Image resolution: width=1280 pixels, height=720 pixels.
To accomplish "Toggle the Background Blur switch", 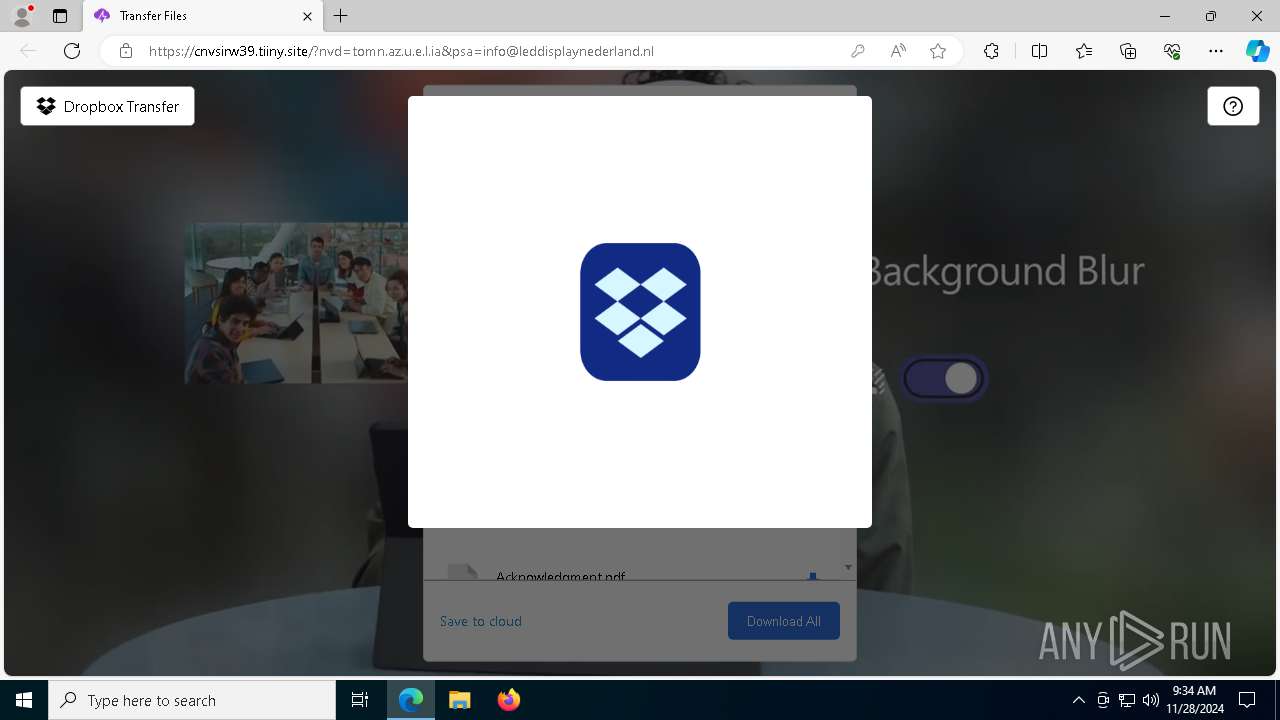I will click(944, 378).
